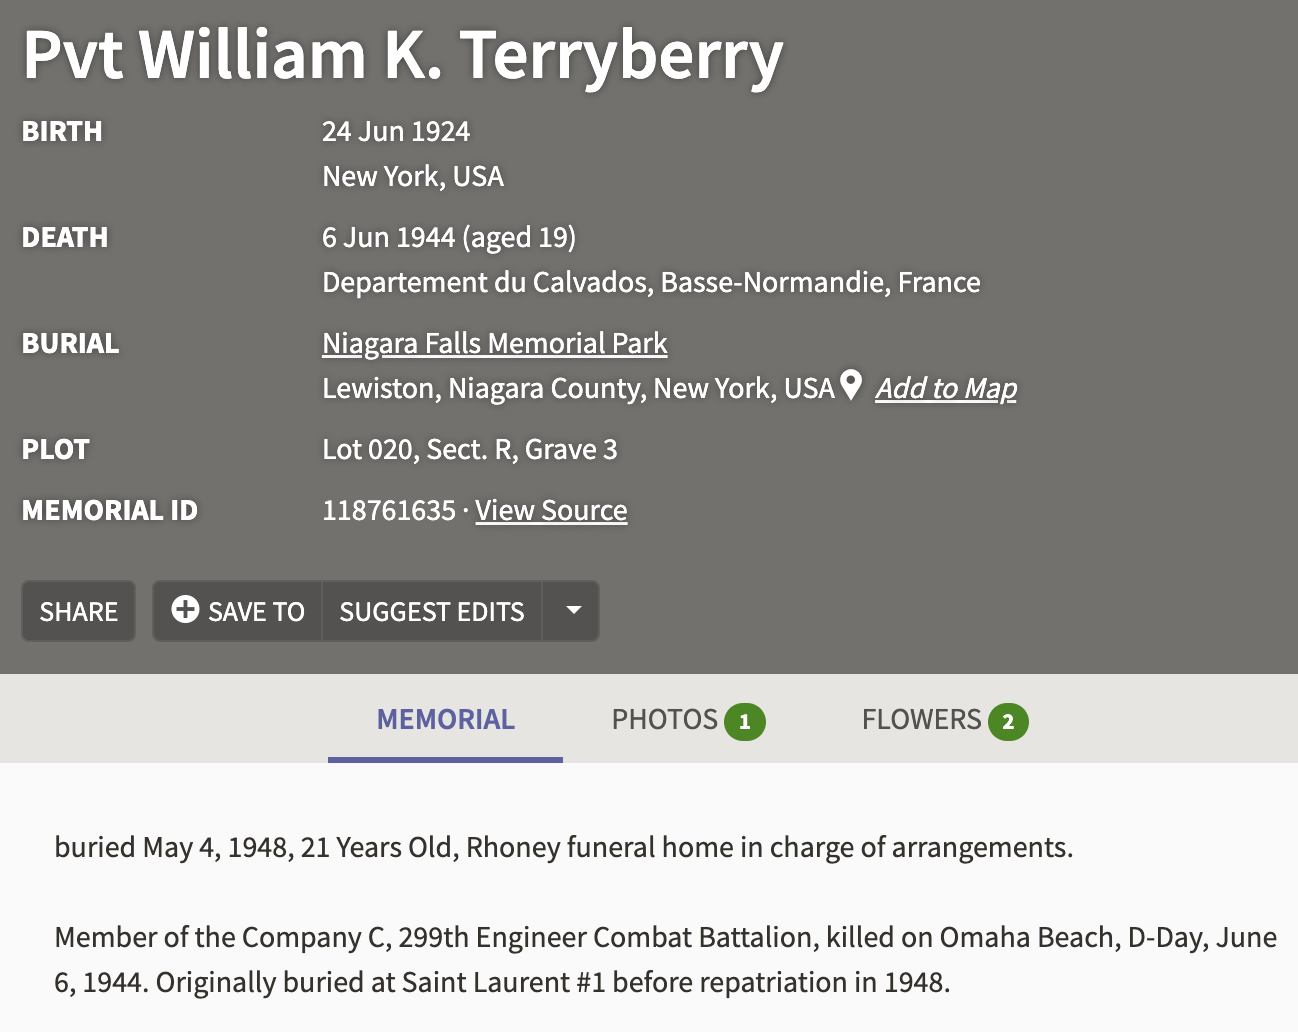
Task: Open the PHOTOS tab label
Action: coord(664,720)
